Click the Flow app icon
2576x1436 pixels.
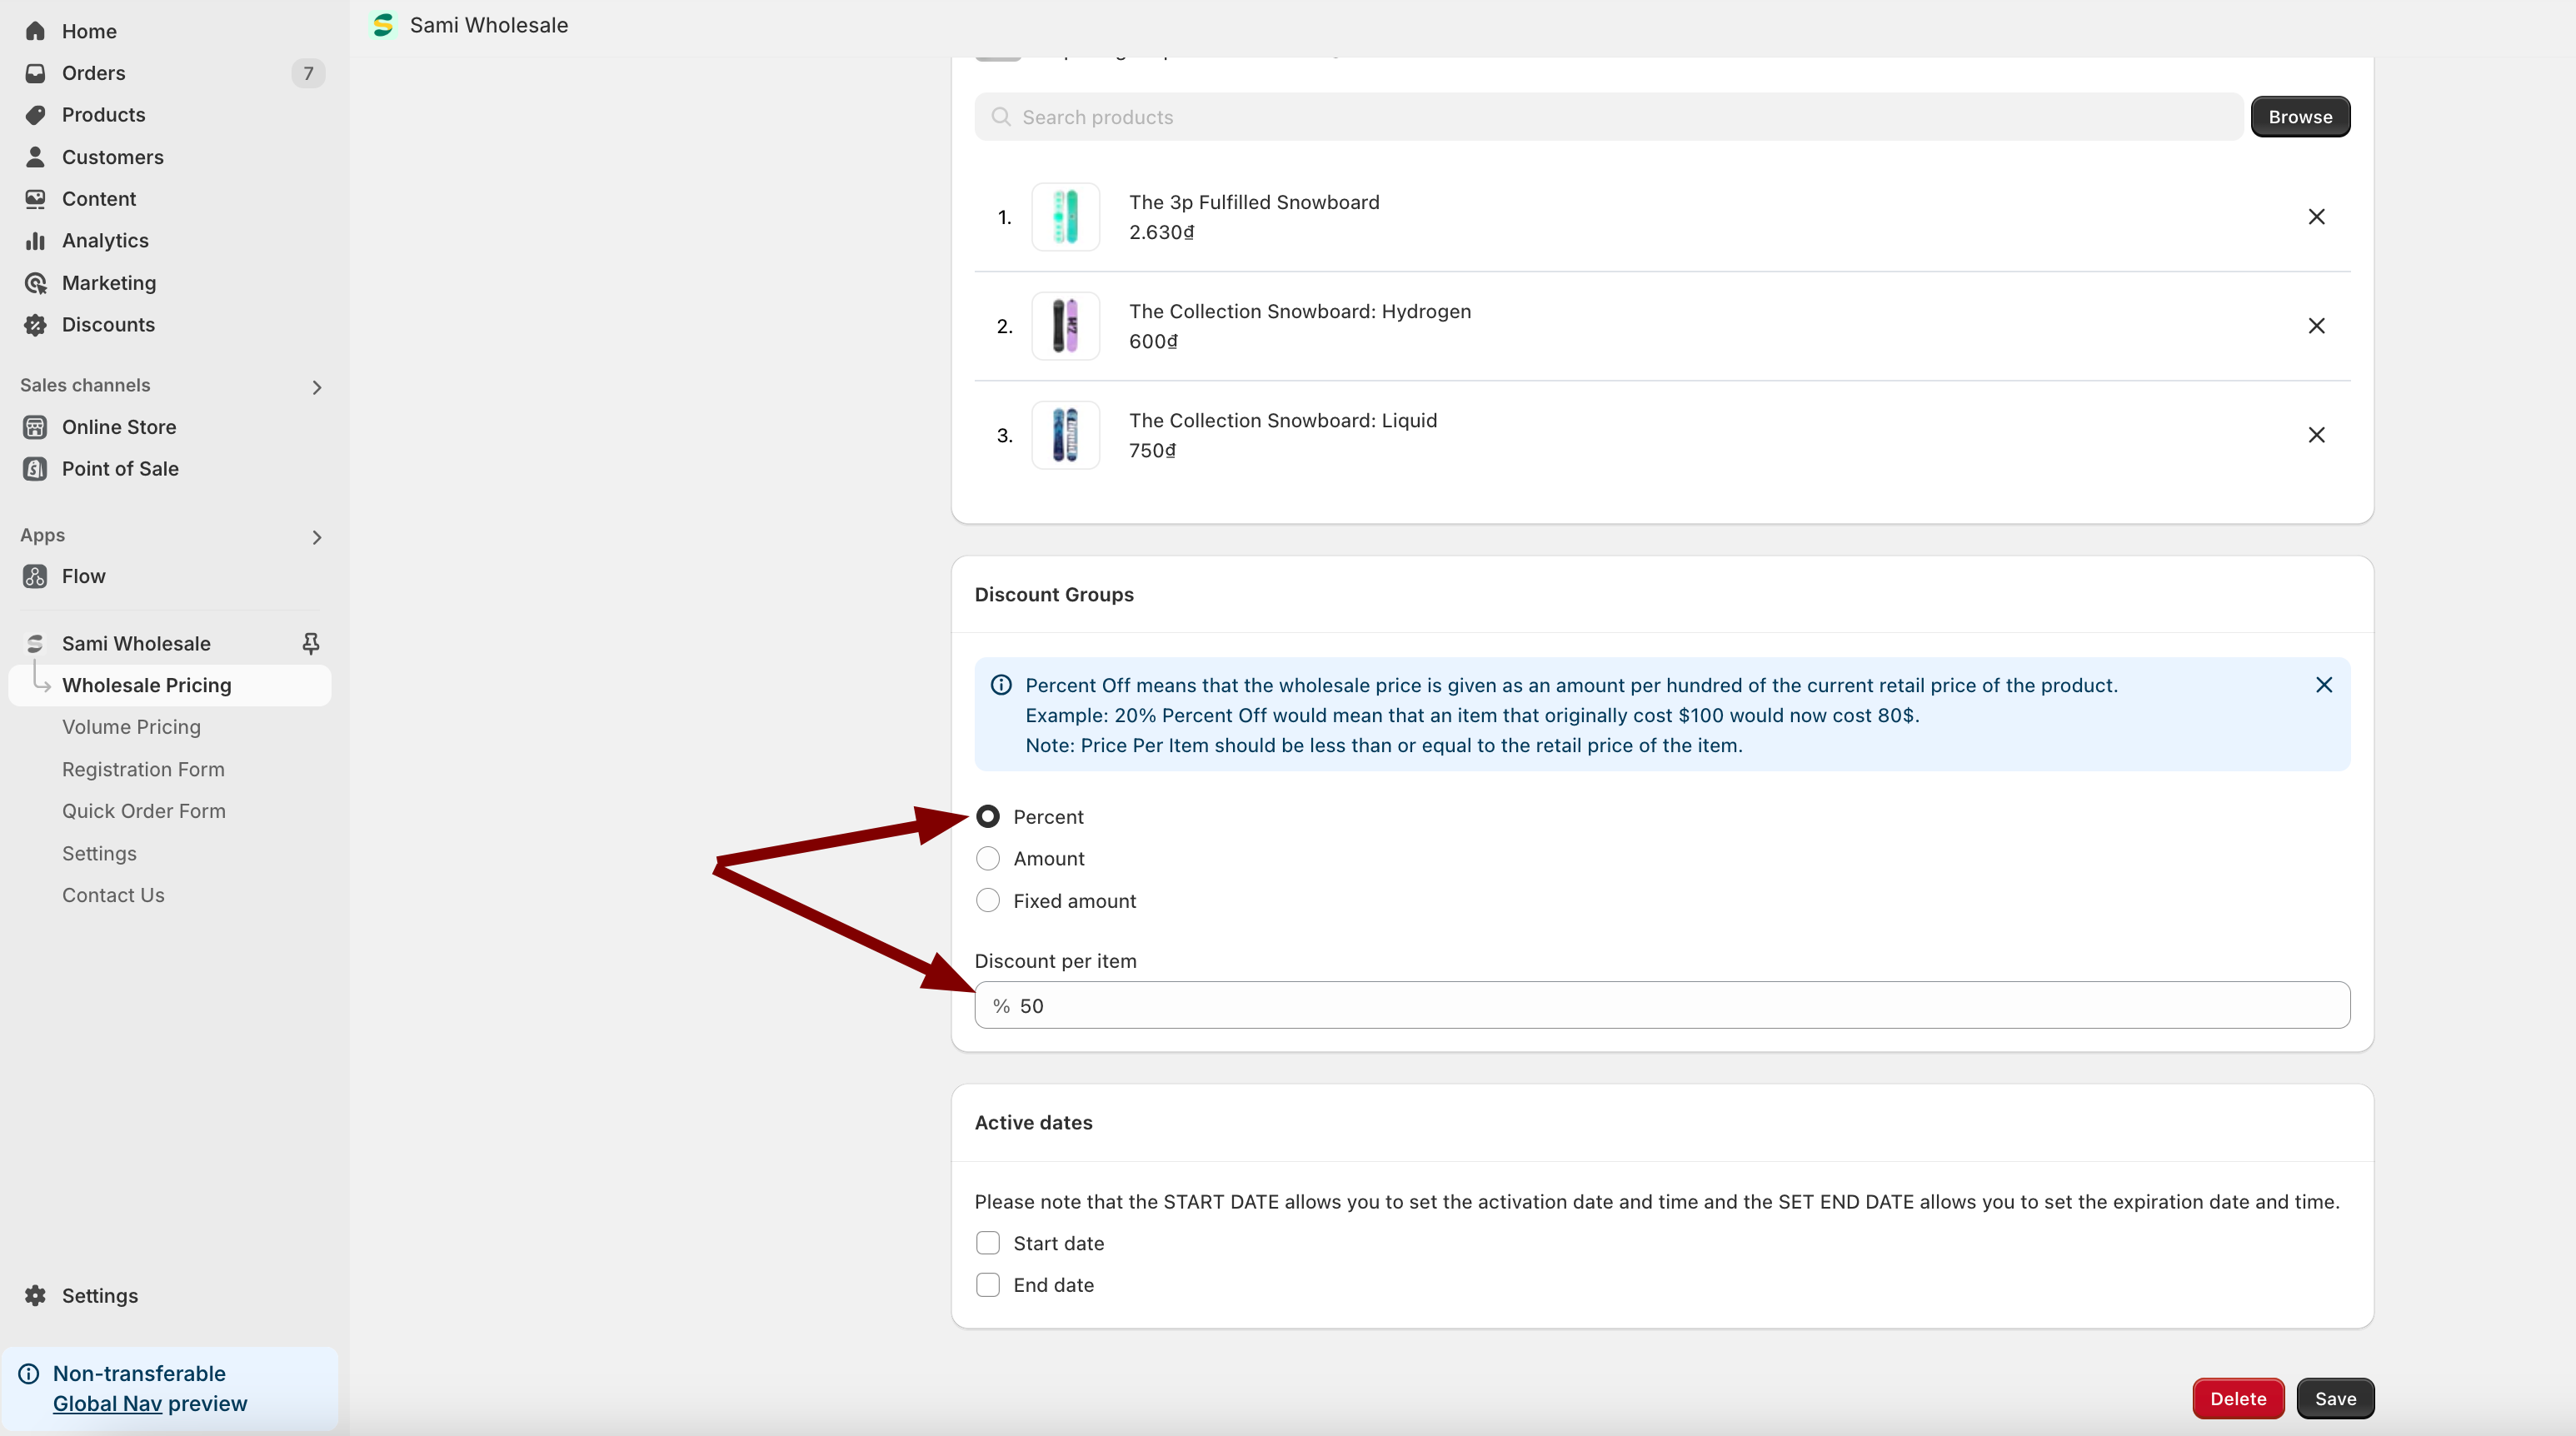click(x=35, y=576)
